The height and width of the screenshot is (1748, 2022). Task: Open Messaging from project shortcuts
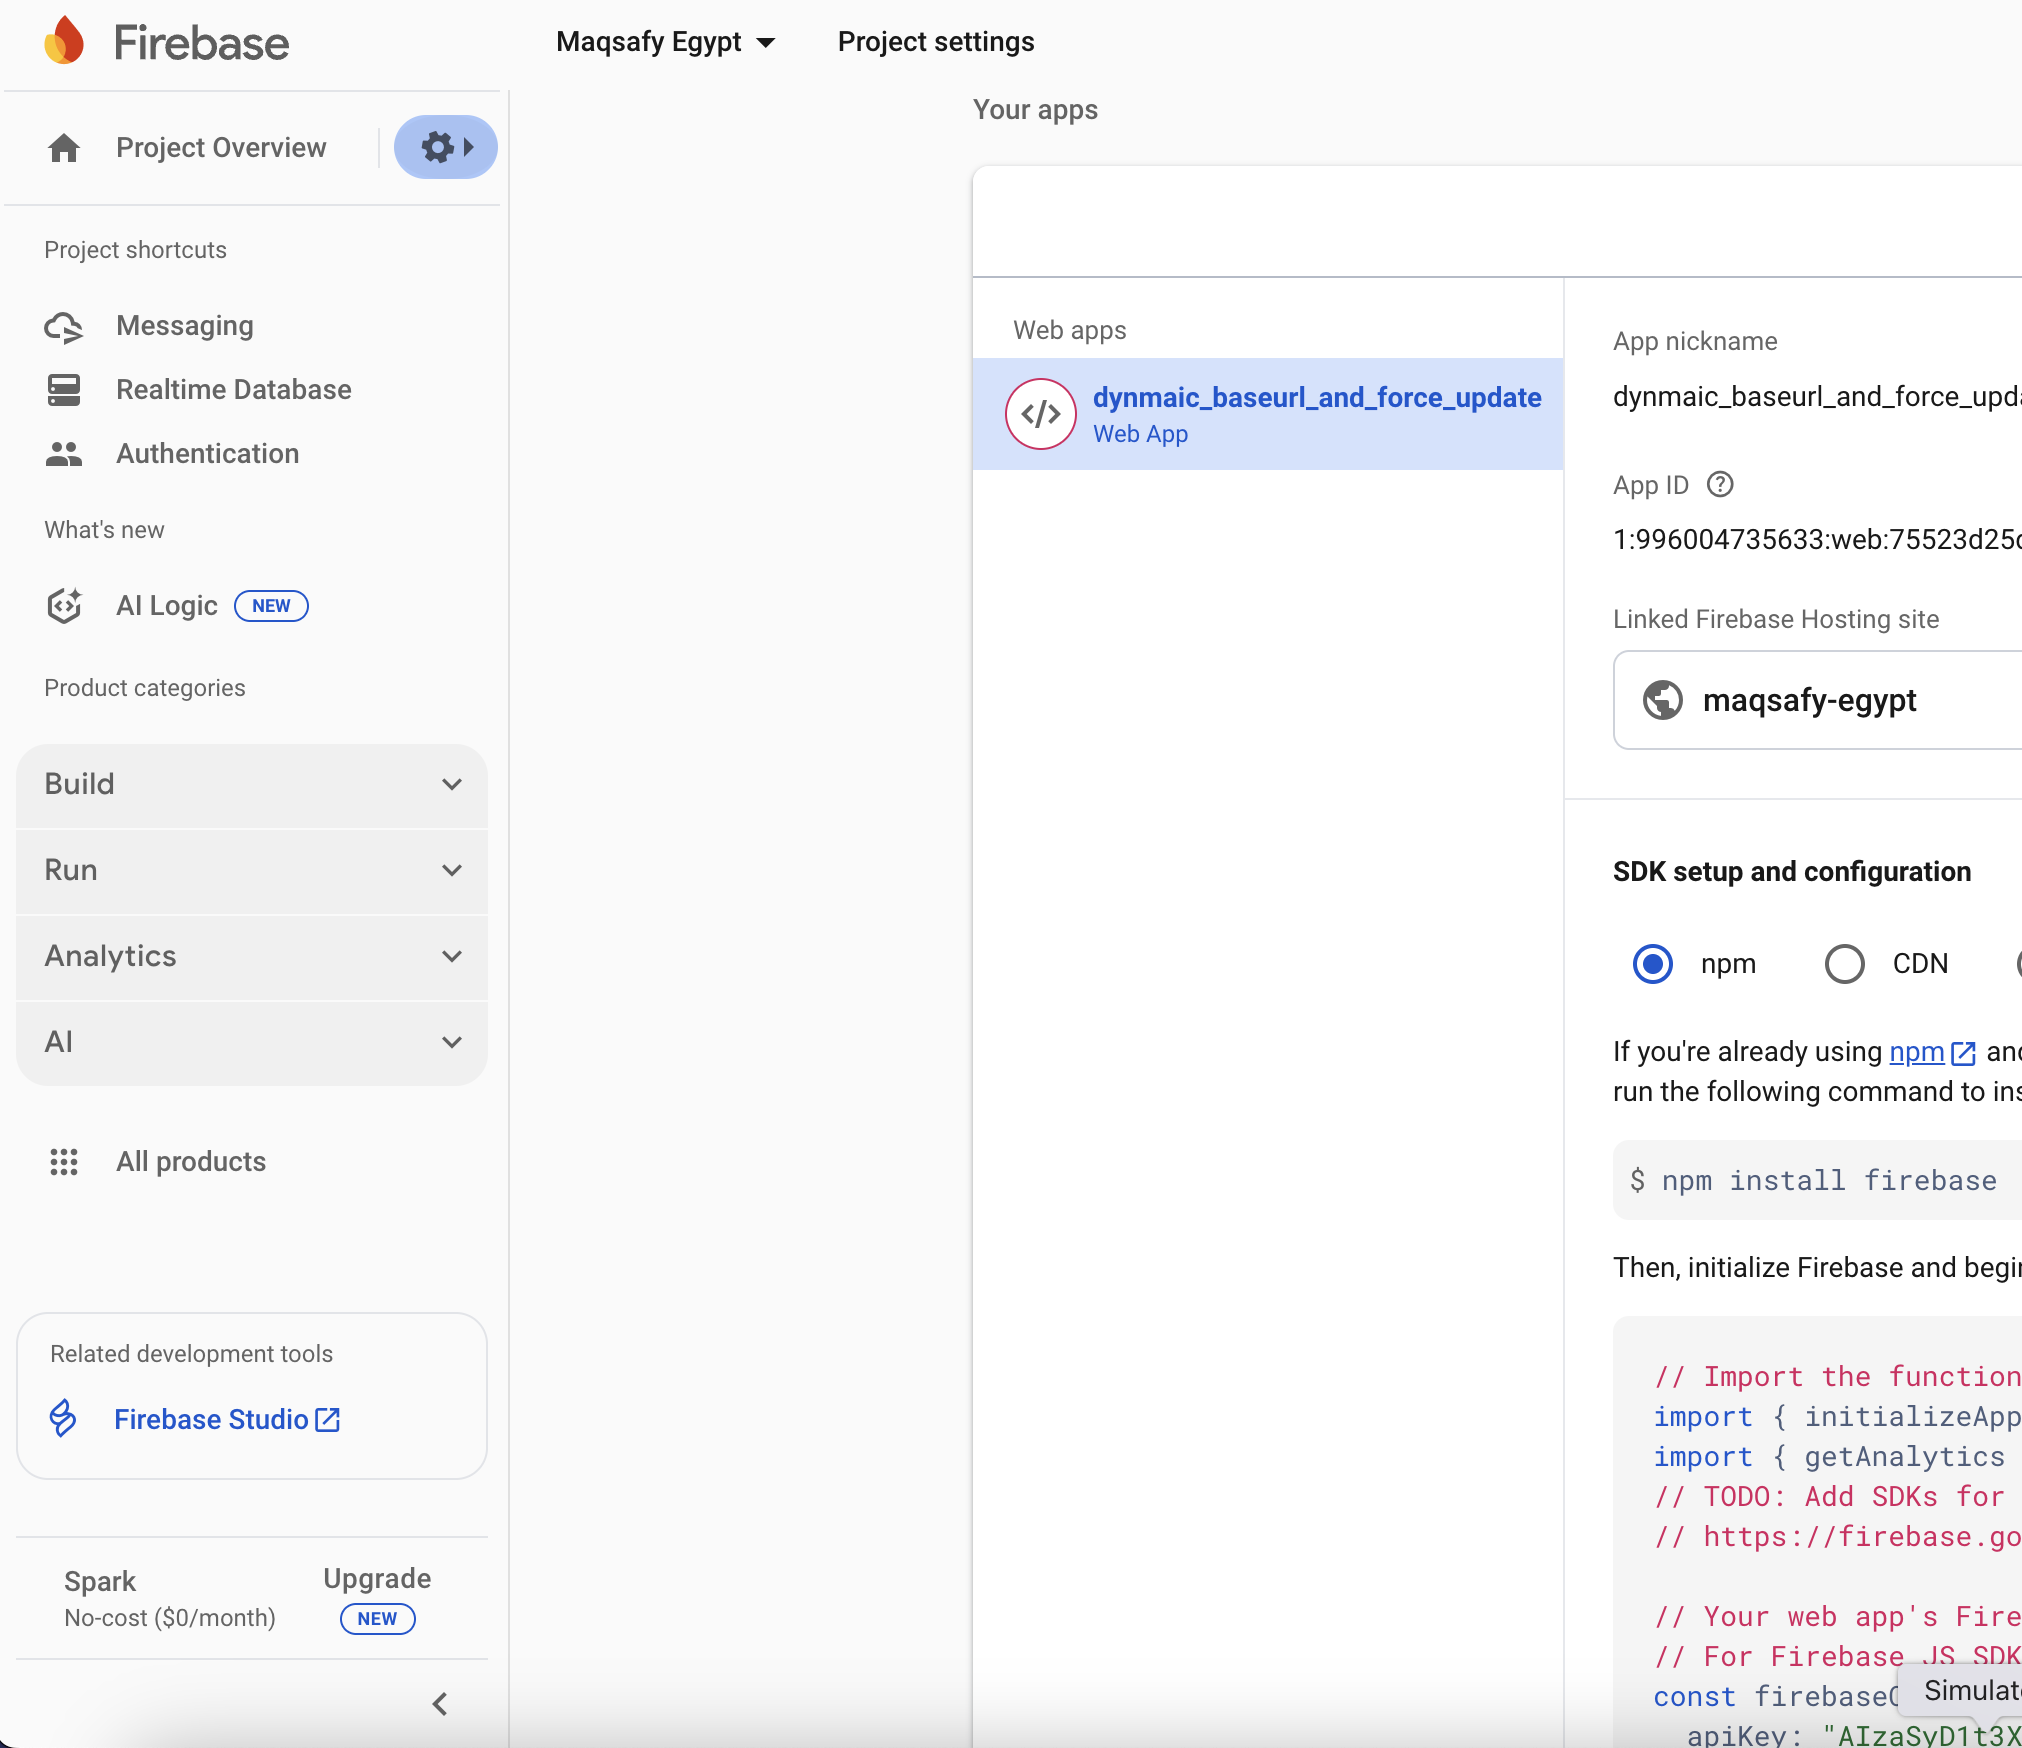pyautogui.click(x=184, y=326)
